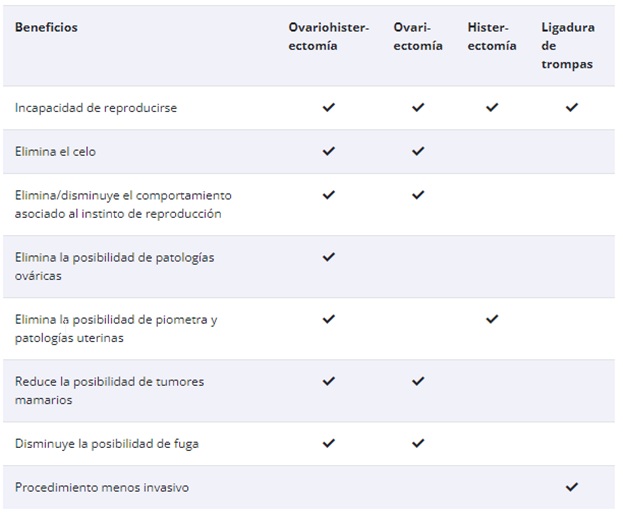Click the Reduce la posibilidad de tumores mamarios text
This screenshot has height=513, width=623.
(109, 391)
